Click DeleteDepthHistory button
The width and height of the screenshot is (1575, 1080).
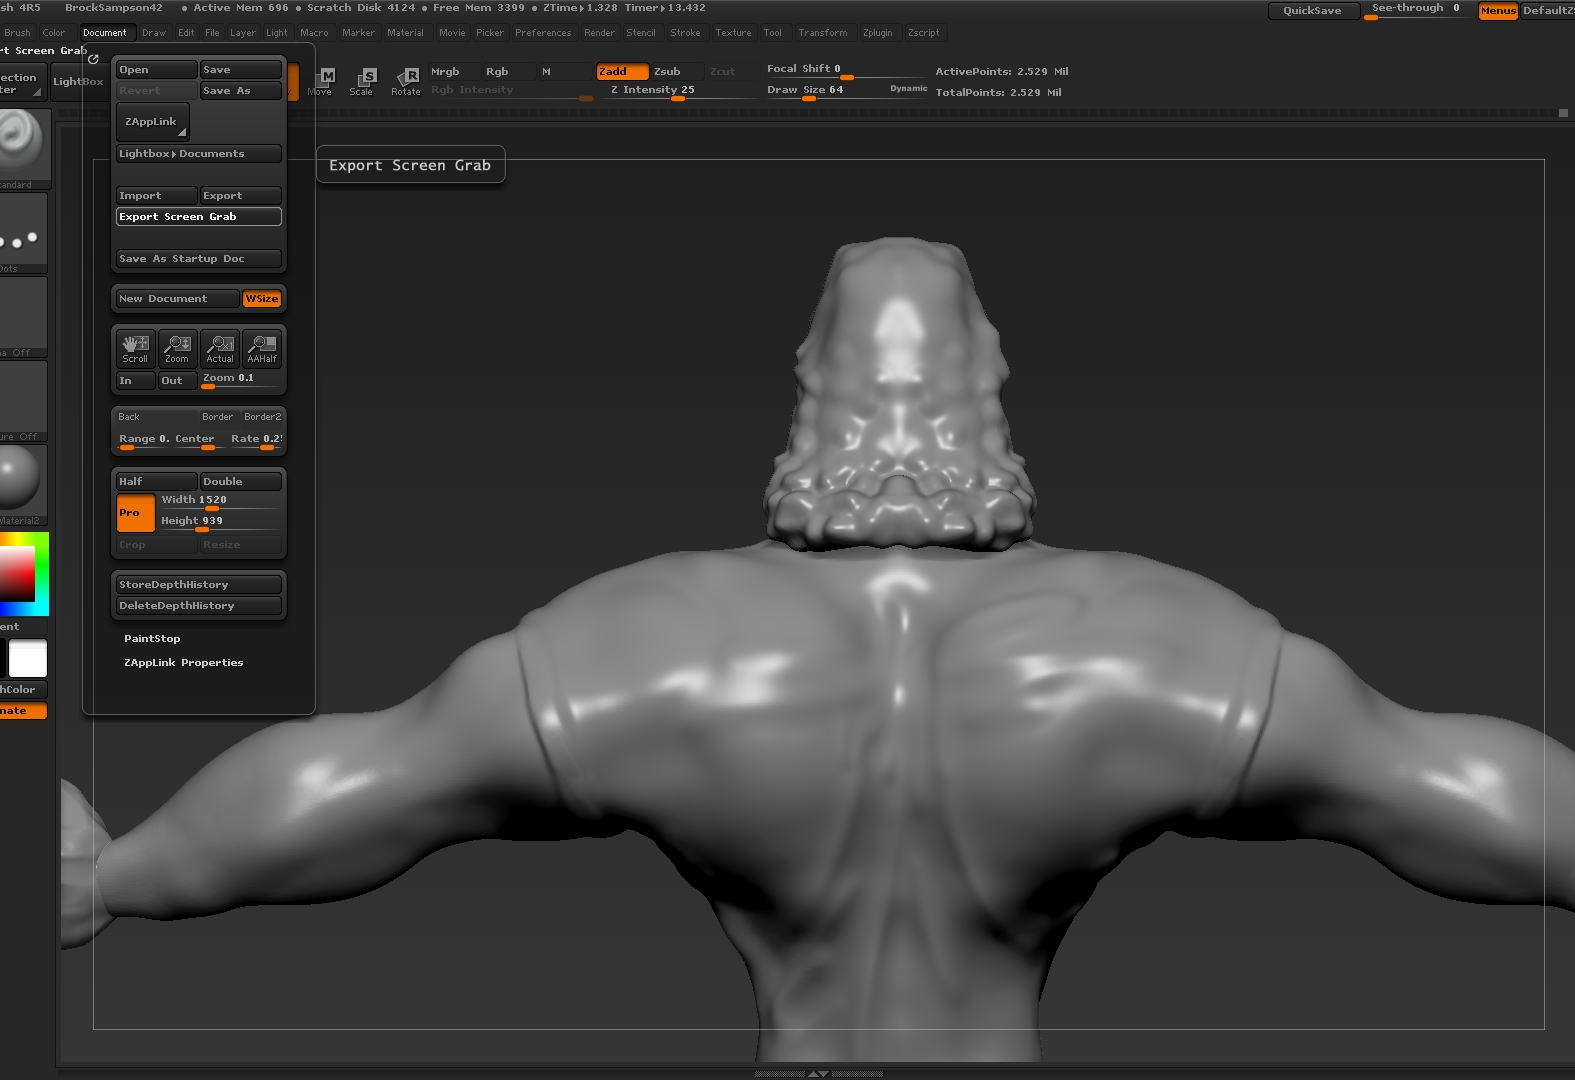(x=198, y=606)
